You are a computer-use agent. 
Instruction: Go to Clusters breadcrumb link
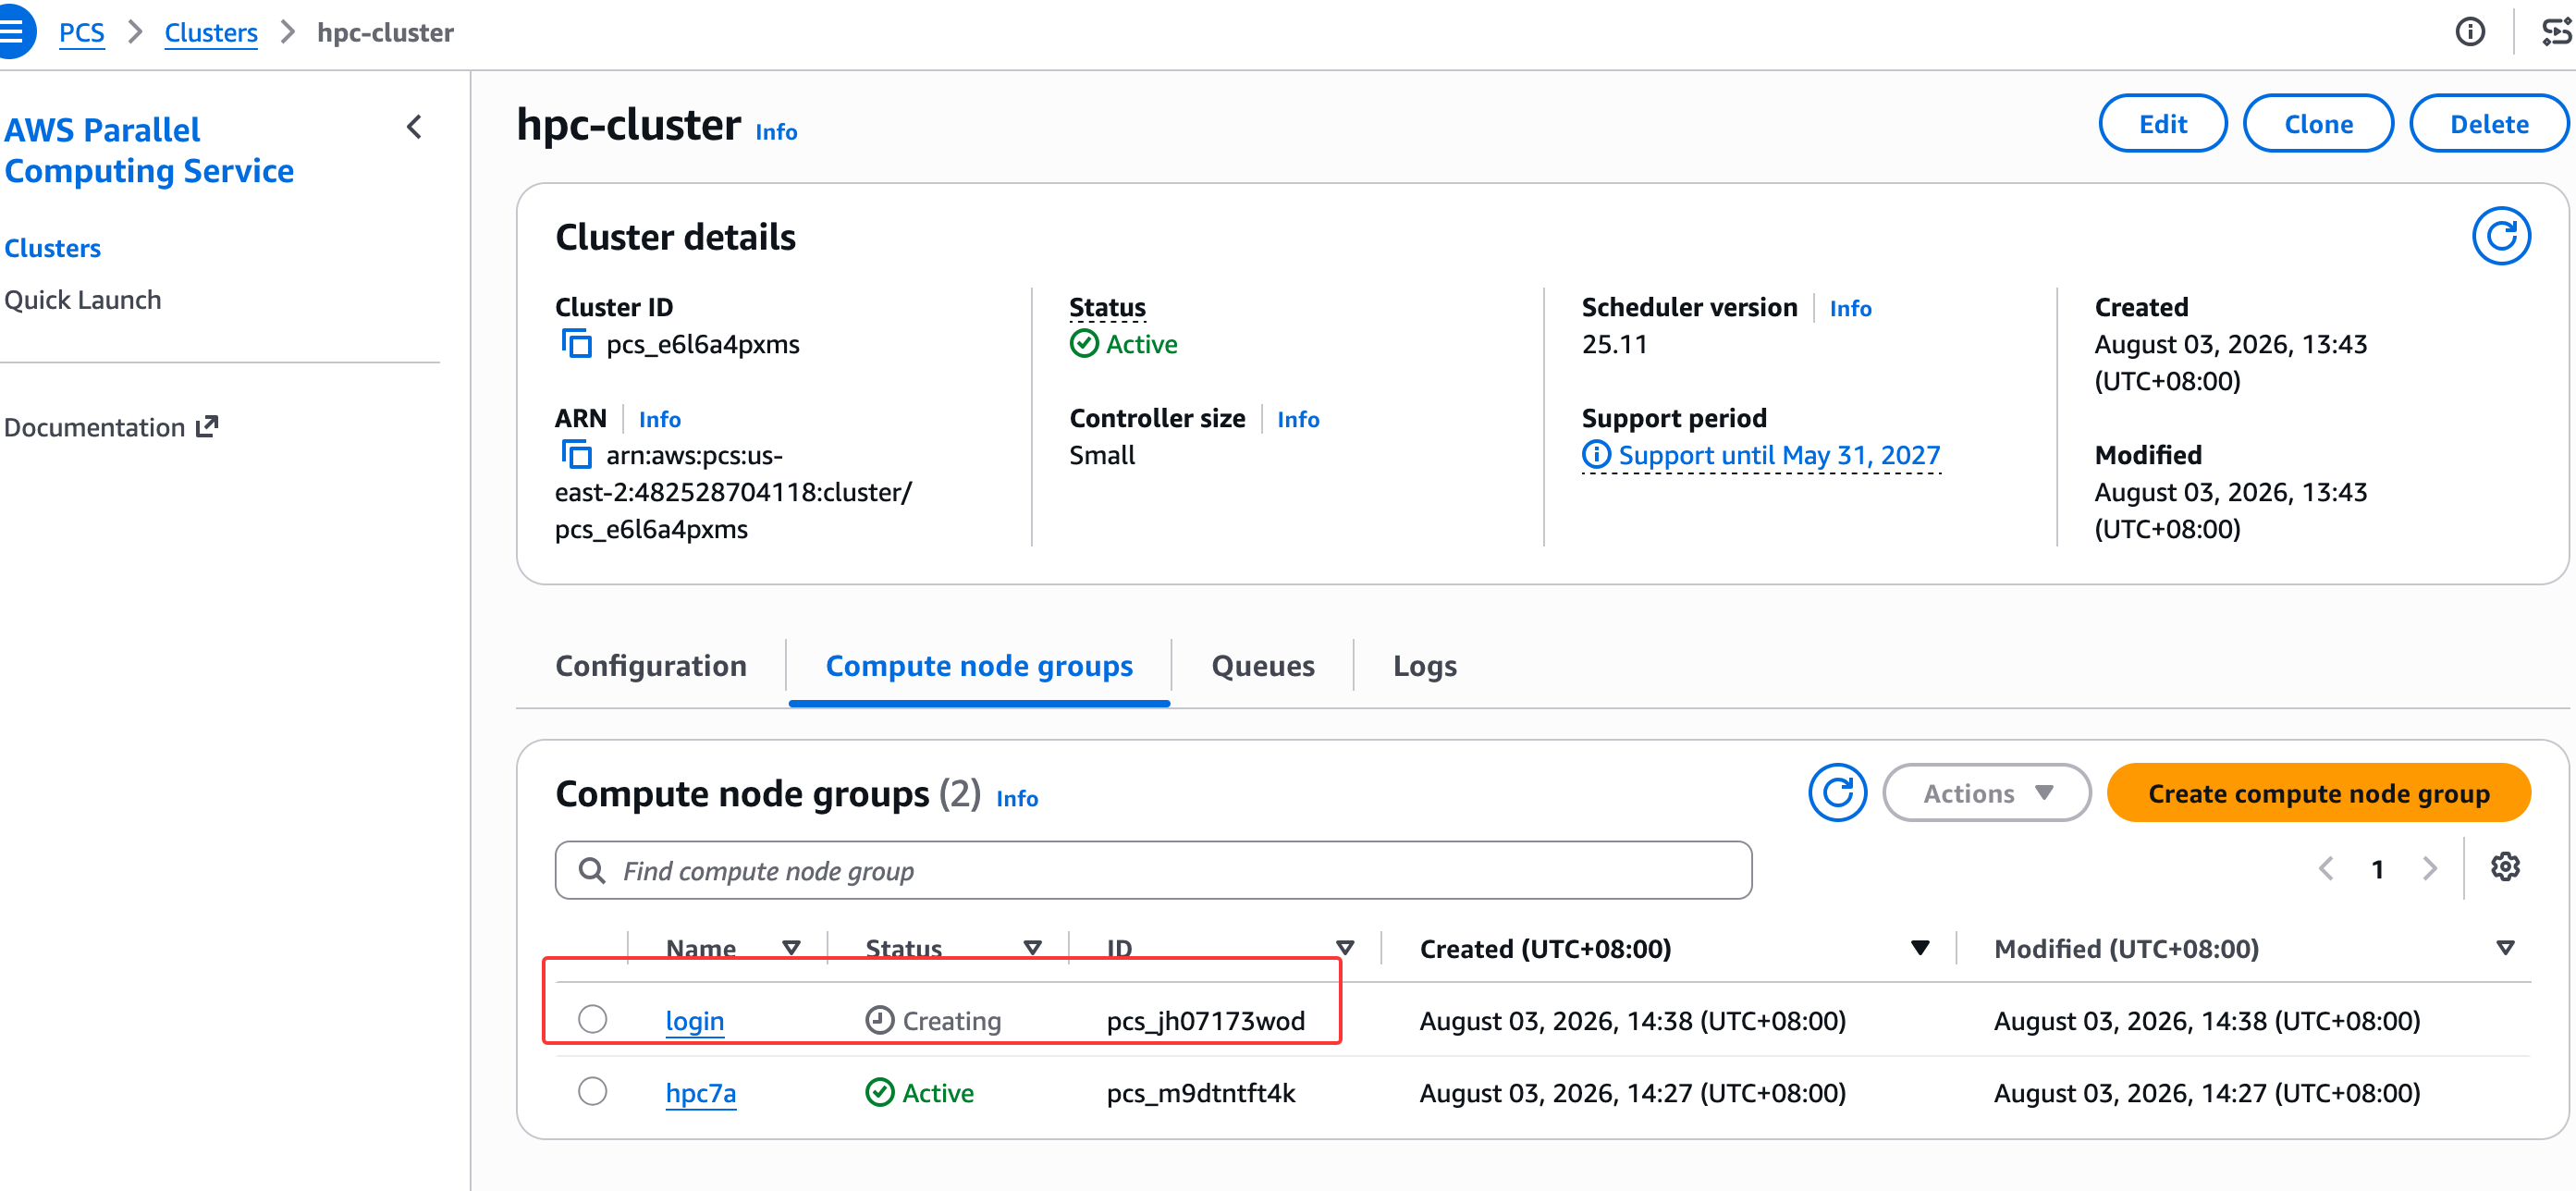[x=210, y=32]
